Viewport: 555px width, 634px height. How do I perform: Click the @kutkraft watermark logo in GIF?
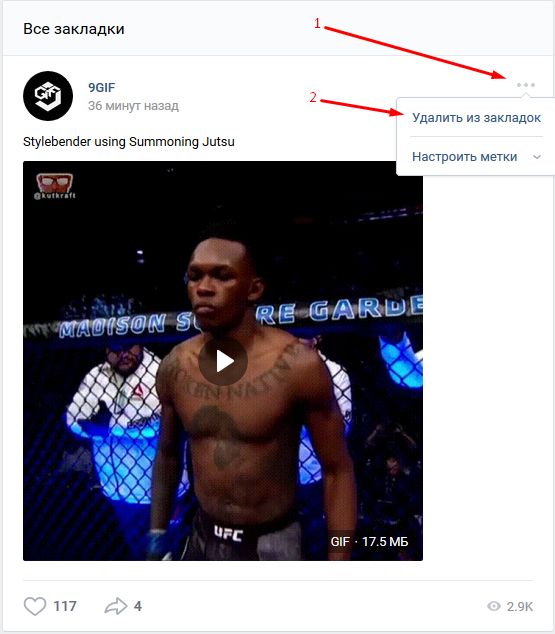coord(55,186)
